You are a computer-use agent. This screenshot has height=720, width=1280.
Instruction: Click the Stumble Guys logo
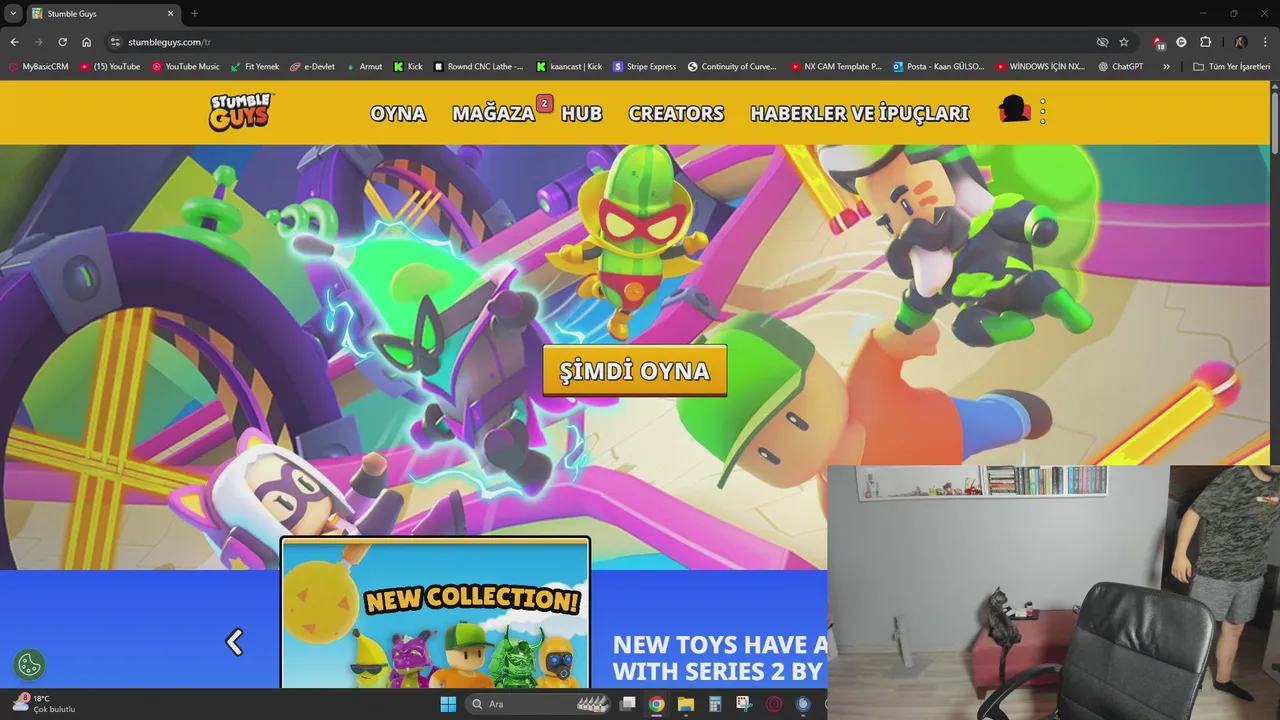click(241, 112)
